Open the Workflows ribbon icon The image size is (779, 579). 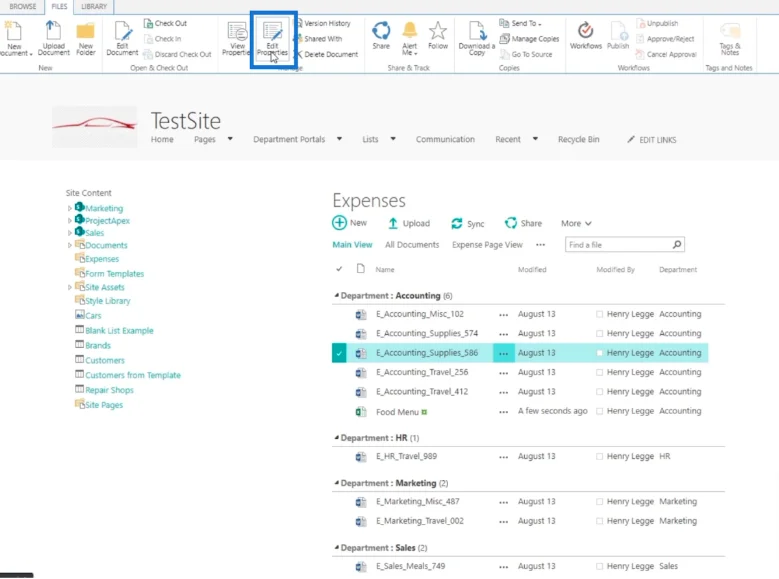(x=586, y=35)
